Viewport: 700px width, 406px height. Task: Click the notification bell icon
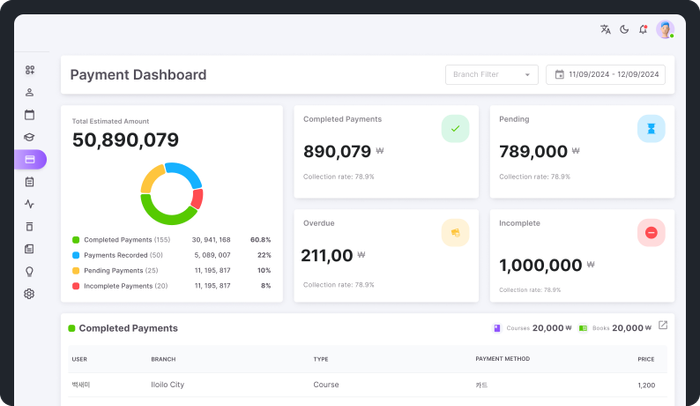point(643,30)
